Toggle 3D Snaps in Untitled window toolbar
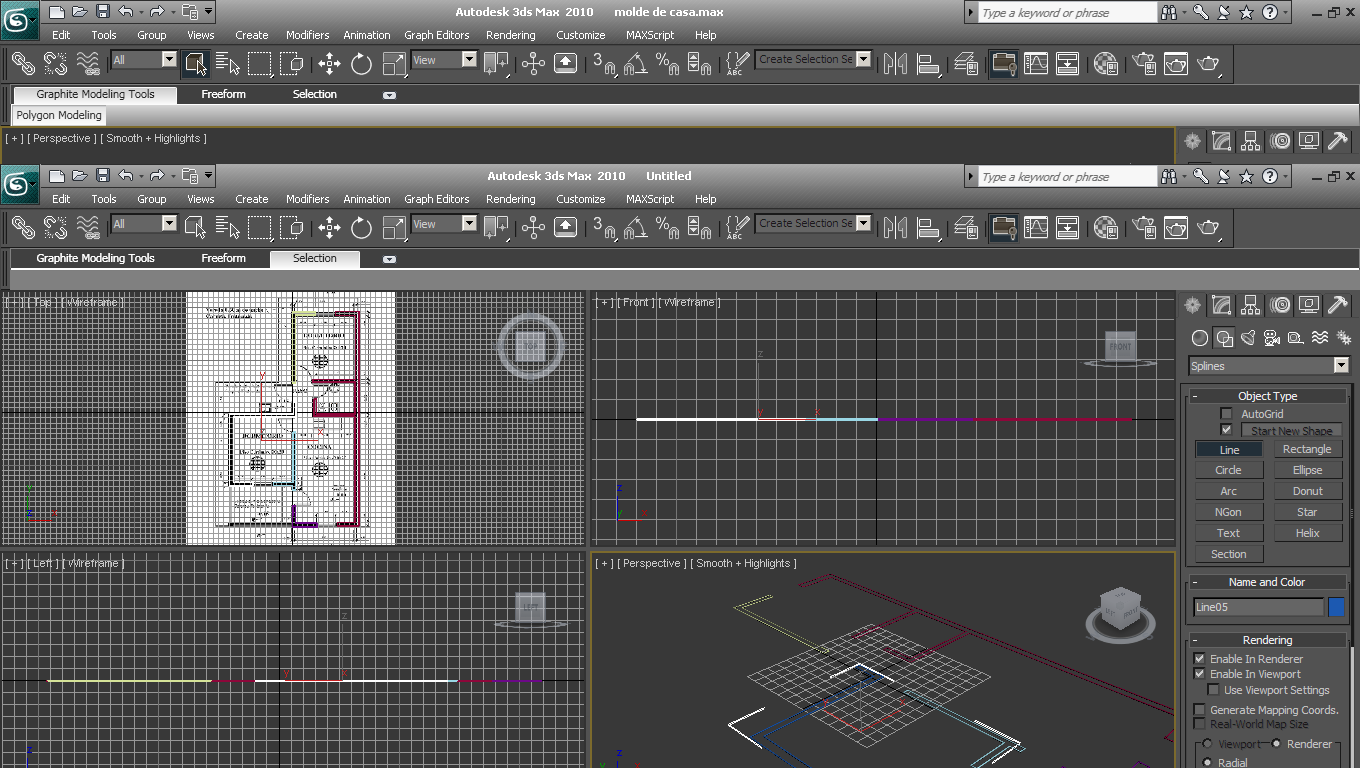1360x768 pixels. (603, 228)
